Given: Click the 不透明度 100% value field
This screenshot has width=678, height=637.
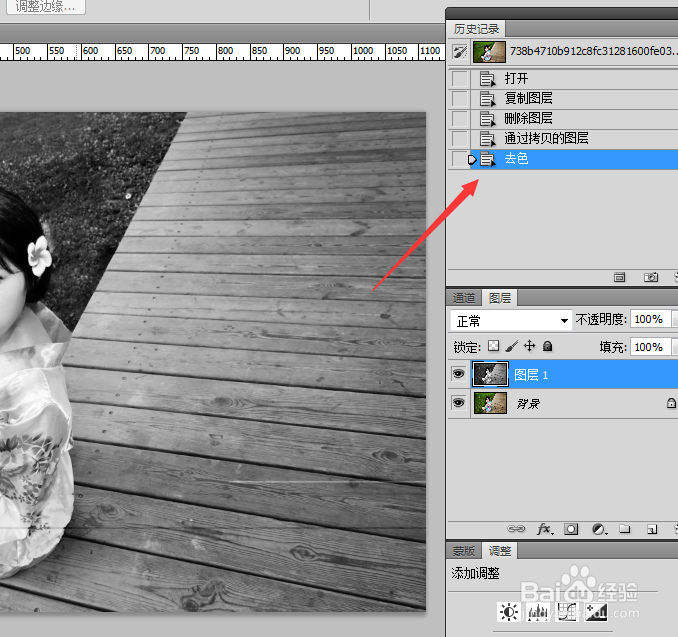Looking at the screenshot, I should tap(650, 319).
